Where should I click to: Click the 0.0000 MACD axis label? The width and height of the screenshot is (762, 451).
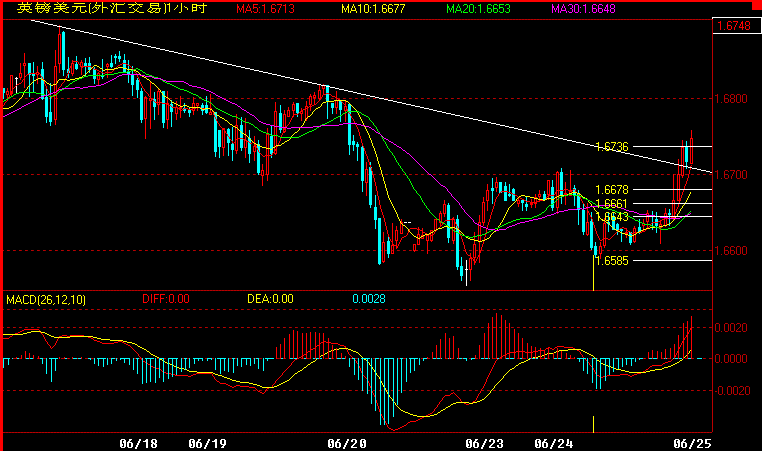tap(731, 359)
